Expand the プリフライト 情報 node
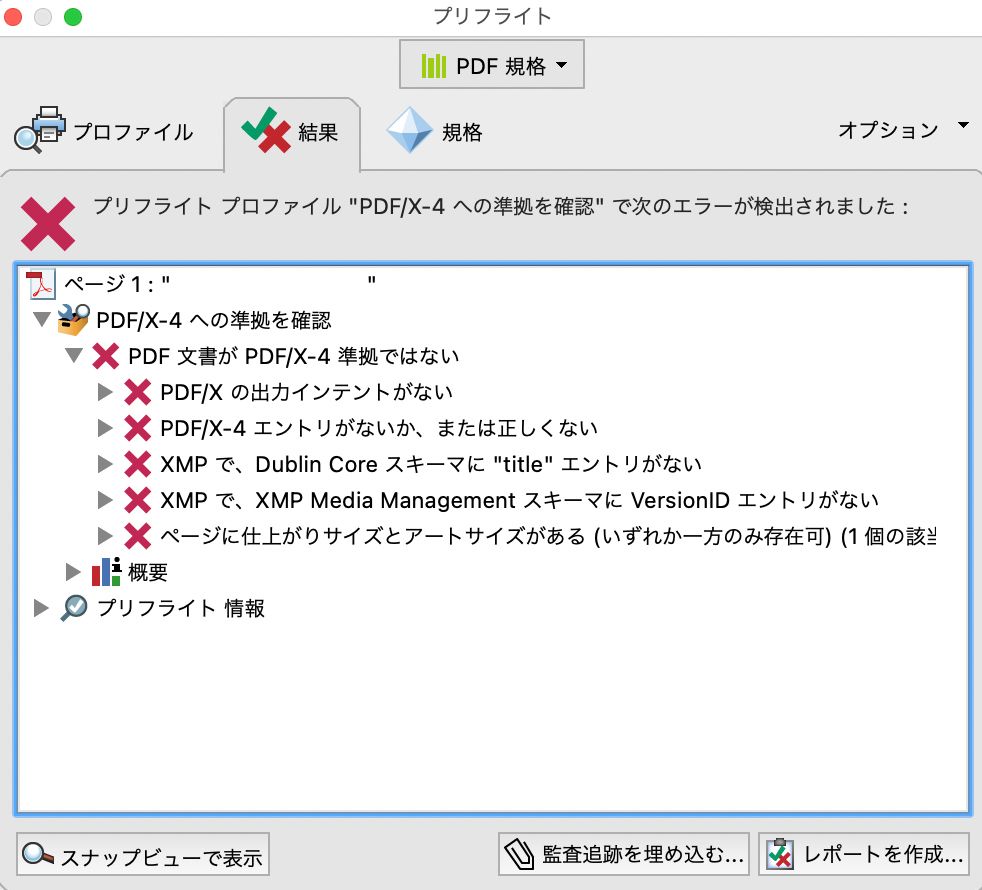 41,608
